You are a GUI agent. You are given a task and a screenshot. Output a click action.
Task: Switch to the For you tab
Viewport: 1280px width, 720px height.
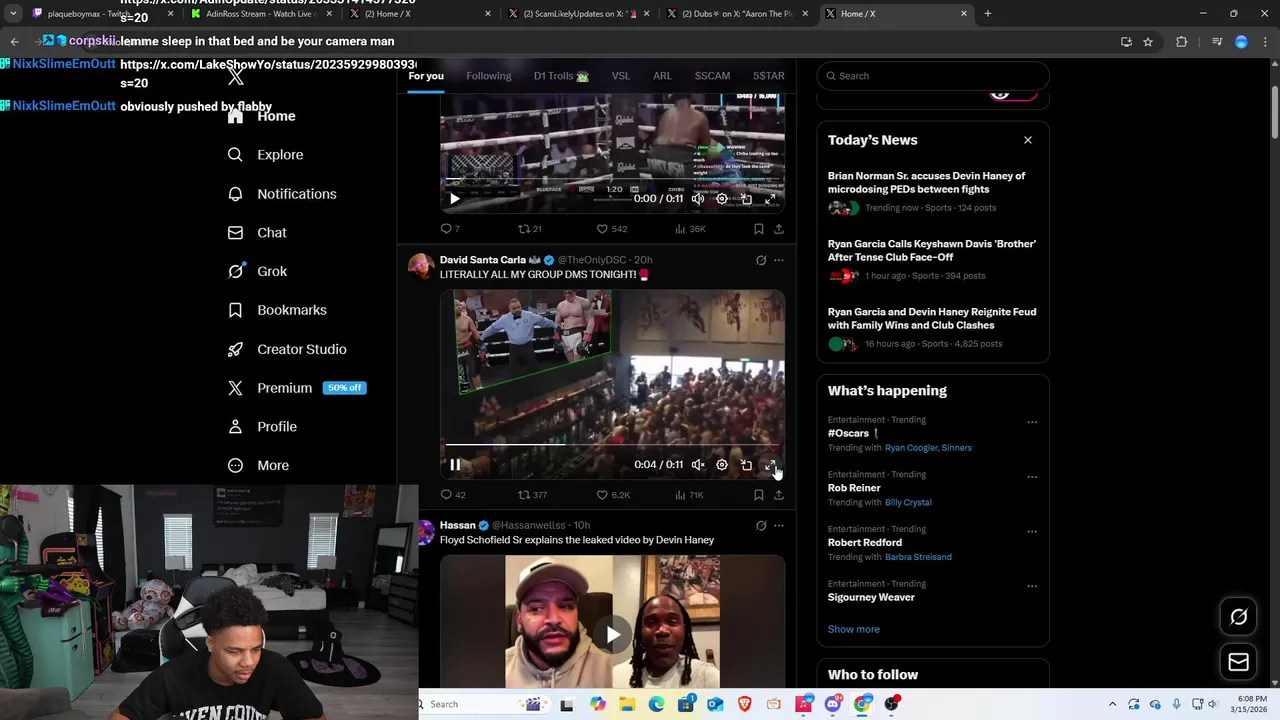click(x=426, y=76)
